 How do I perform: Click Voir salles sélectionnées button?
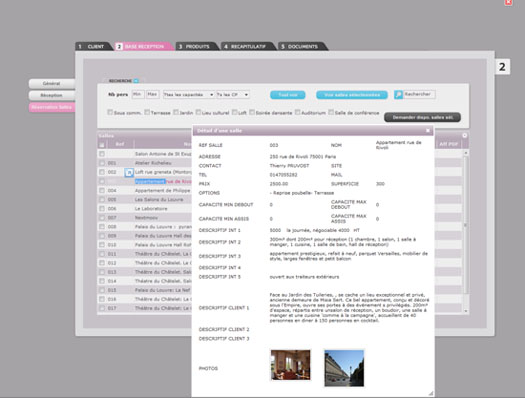pyautogui.click(x=352, y=95)
